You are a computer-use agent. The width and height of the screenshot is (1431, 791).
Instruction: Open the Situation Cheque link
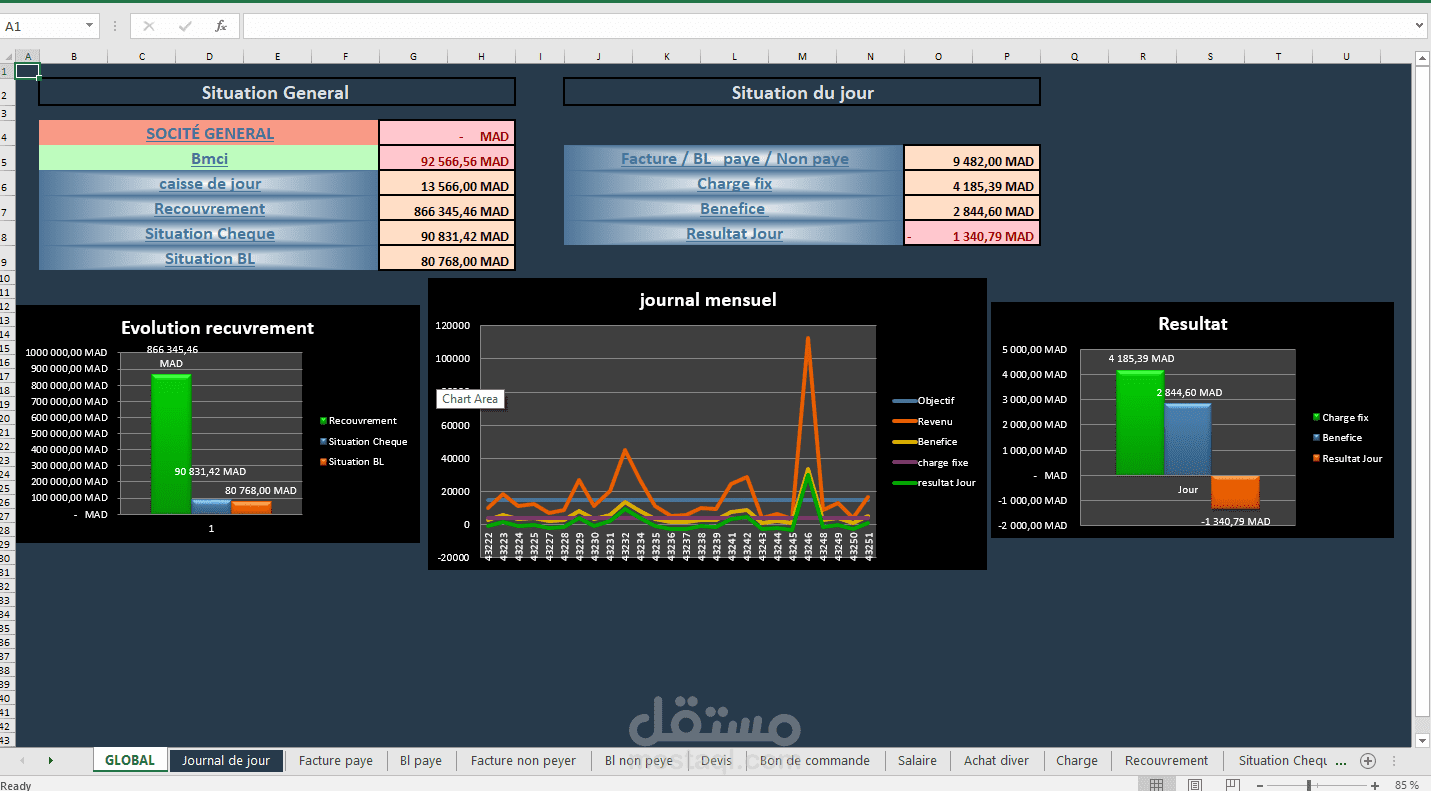coord(210,233)
